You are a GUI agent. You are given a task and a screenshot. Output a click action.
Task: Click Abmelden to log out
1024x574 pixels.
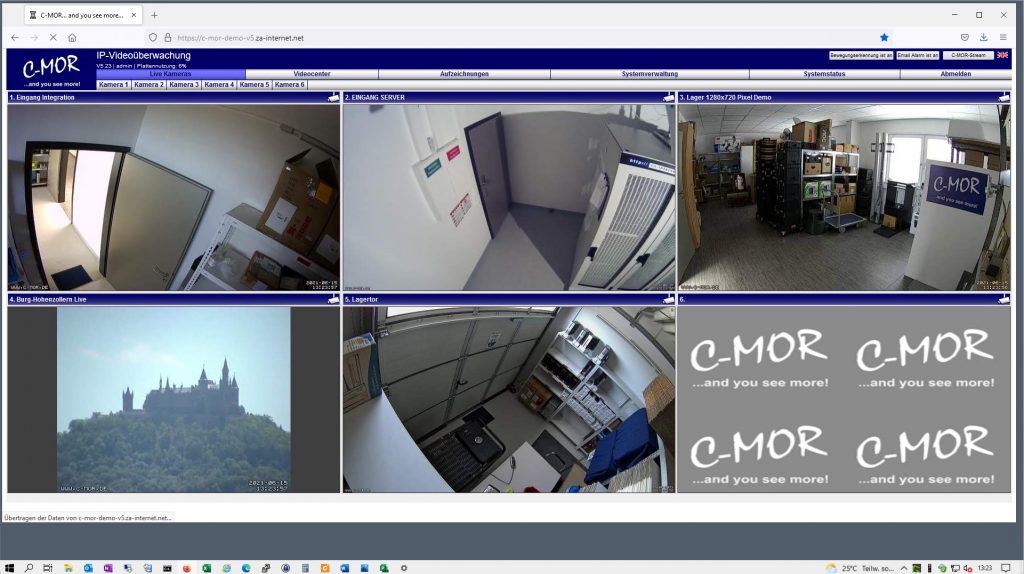(x=955, y=74)
